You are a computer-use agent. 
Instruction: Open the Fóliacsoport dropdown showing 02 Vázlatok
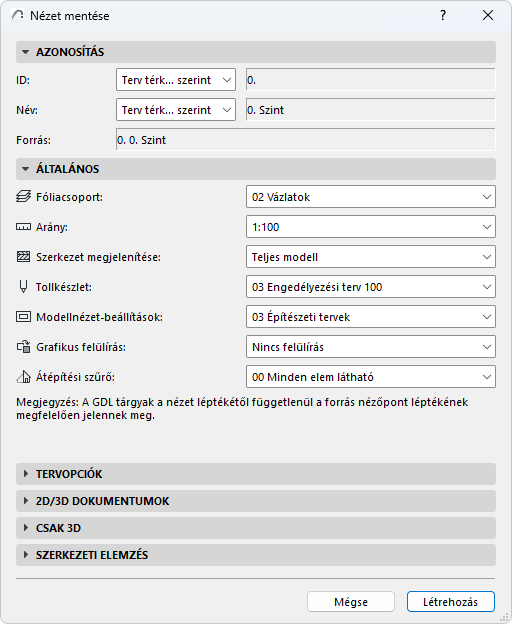(371, 197)
